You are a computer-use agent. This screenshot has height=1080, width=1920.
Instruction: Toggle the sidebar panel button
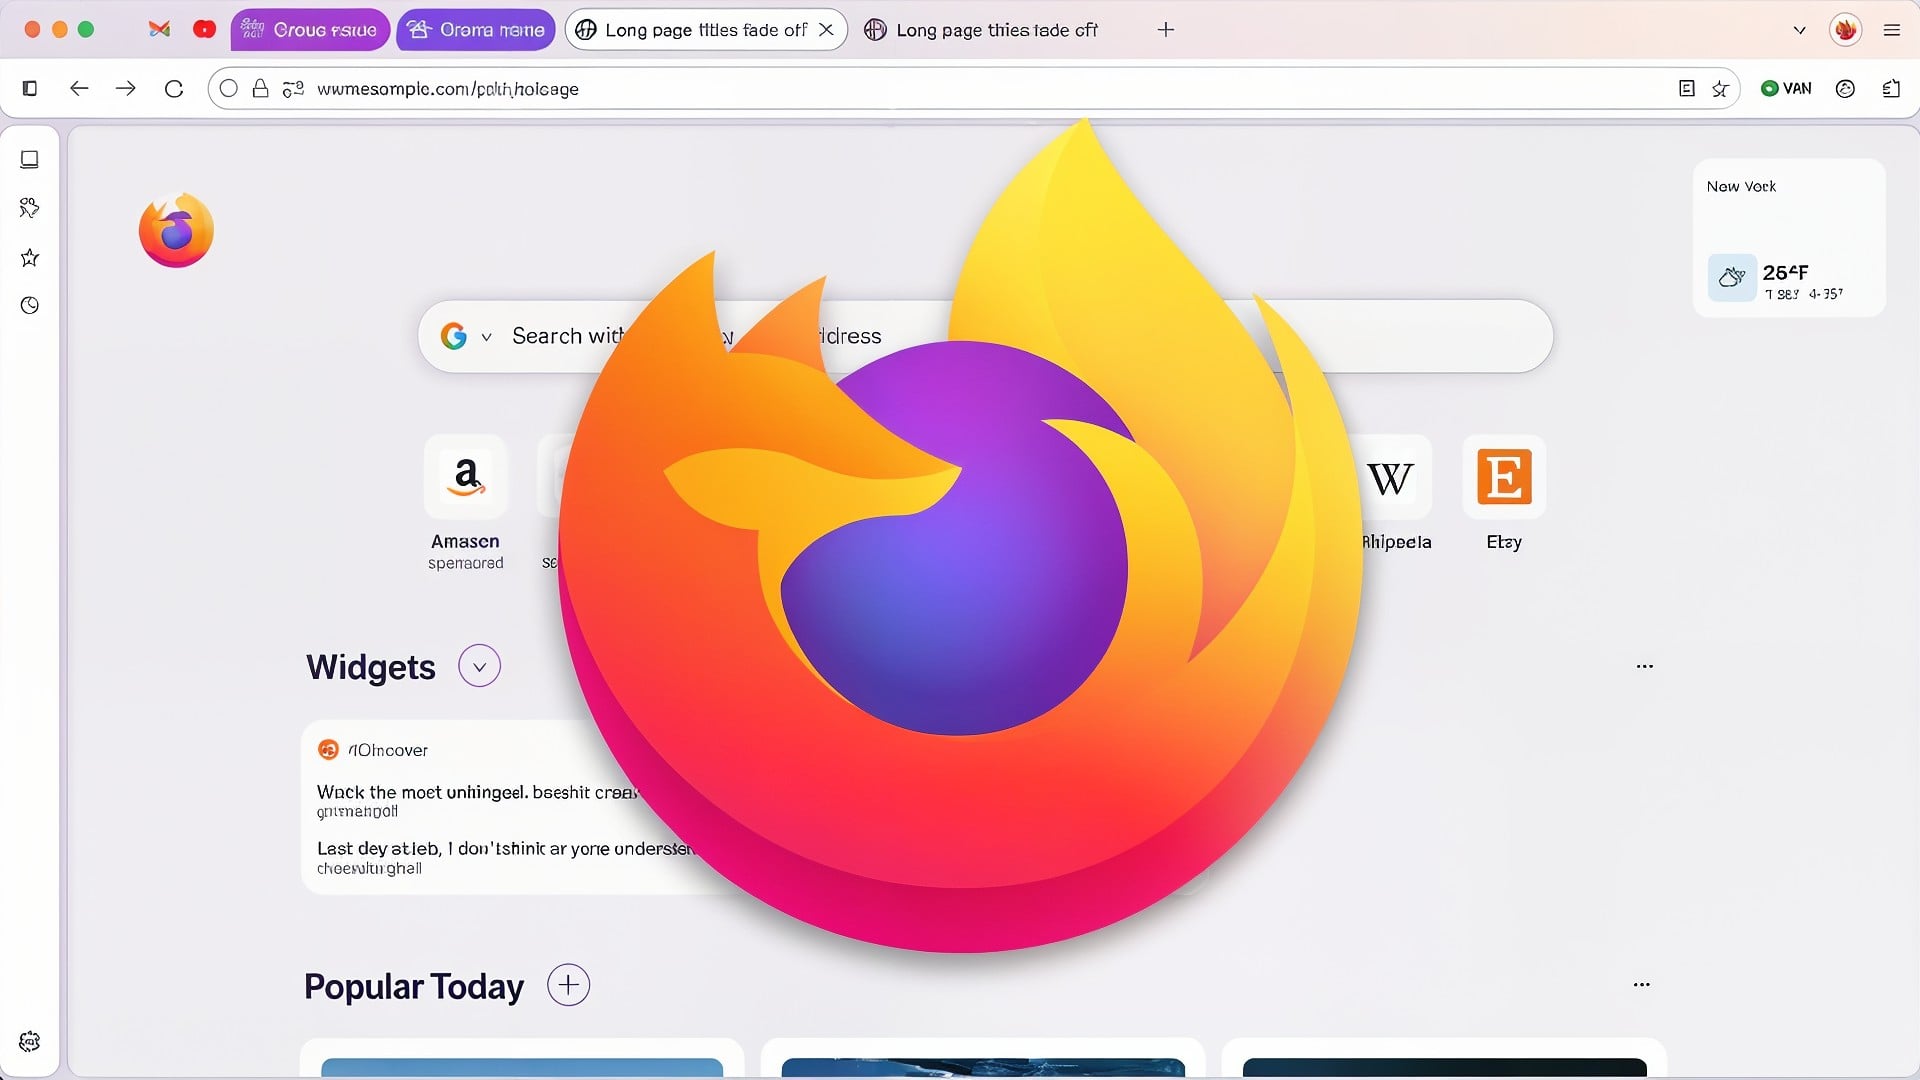(x=30, y=89)
